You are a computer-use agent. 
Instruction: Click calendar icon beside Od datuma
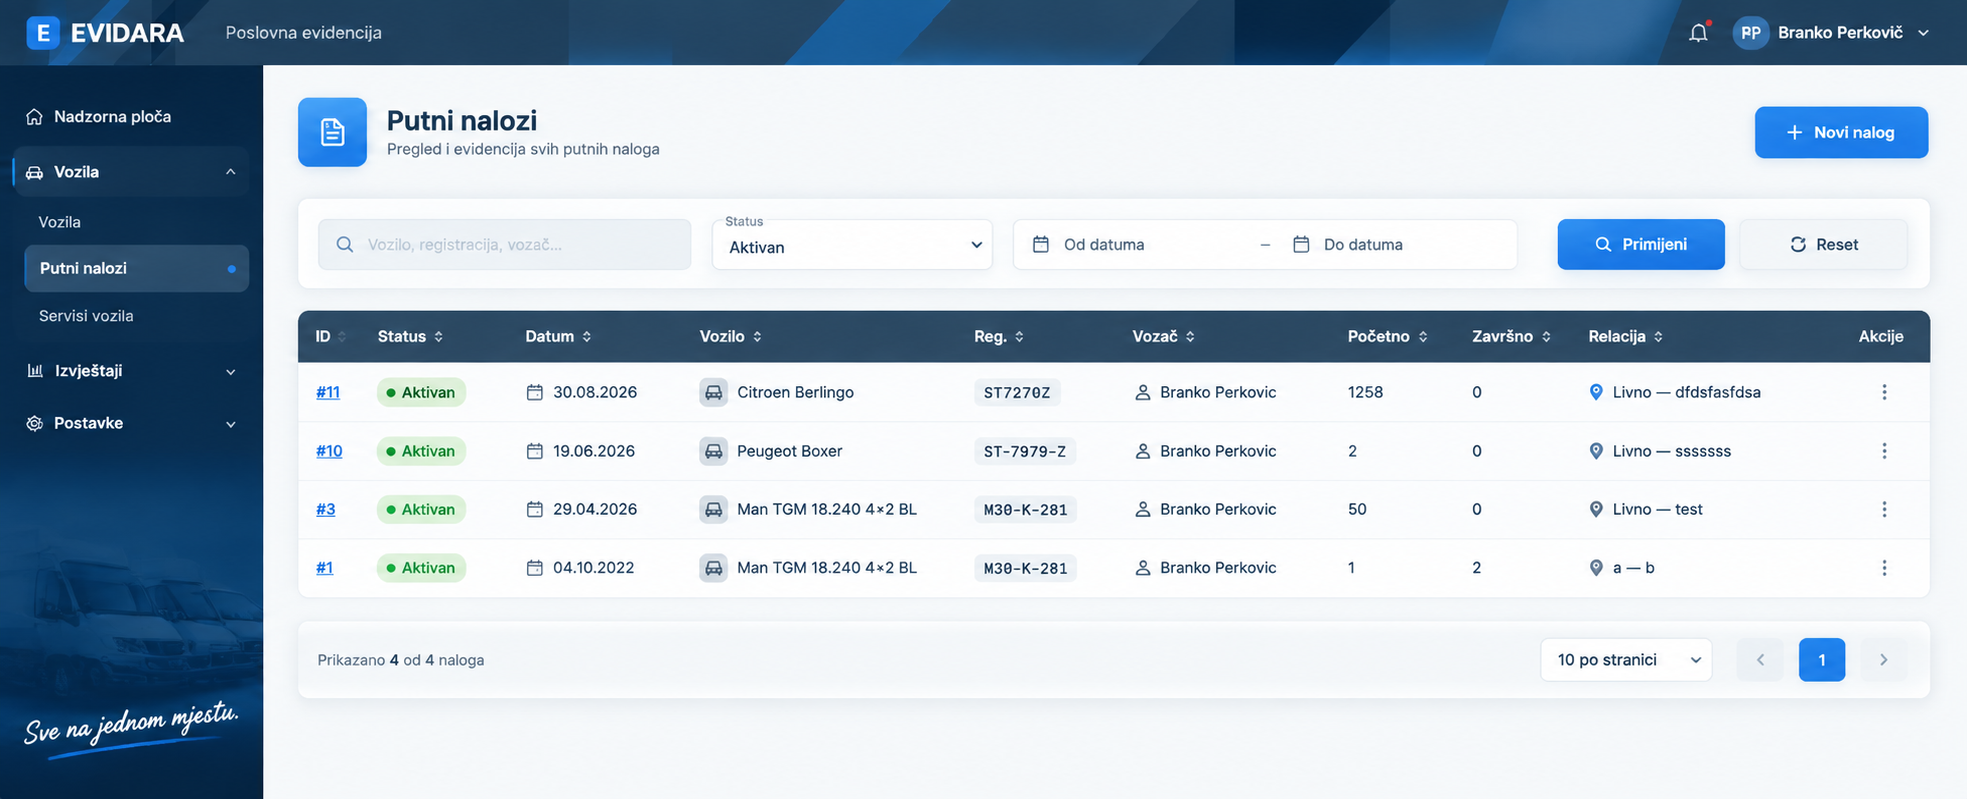click(x=1041, y=244)
